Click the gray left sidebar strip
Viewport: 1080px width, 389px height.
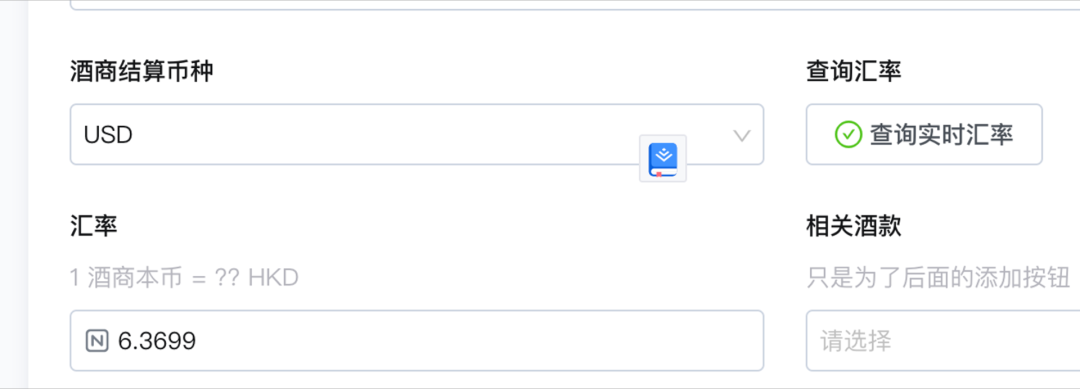click(x=14, y=194)
